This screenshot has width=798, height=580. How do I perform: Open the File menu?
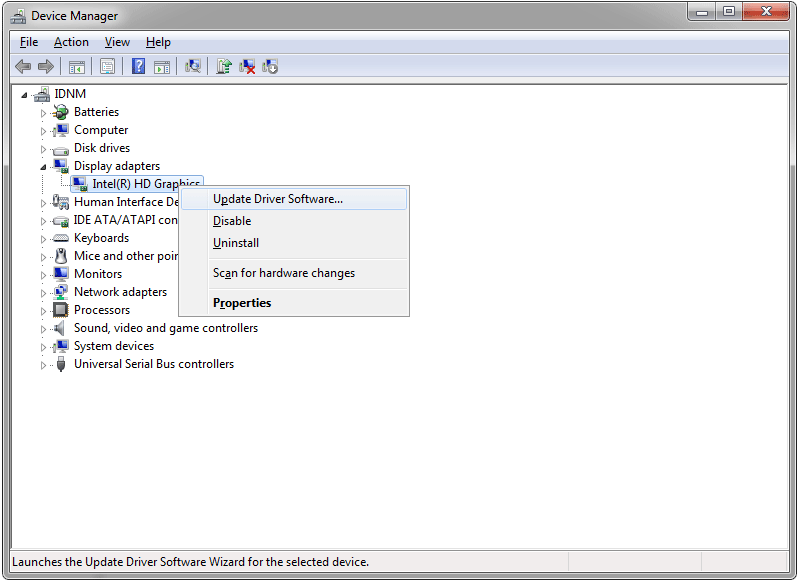pos(29,42)
